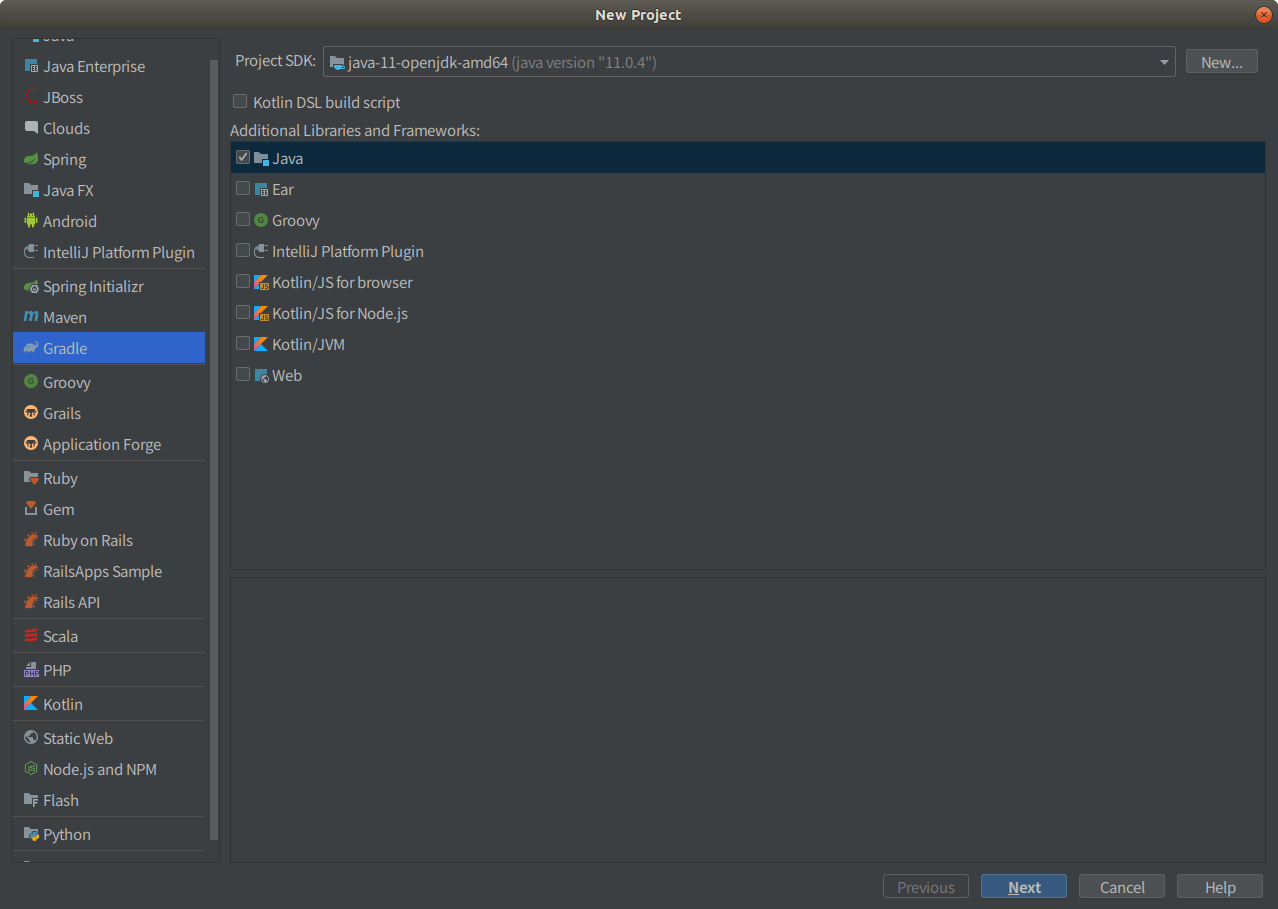Click the Flash folder icon
Viewport: 1278px width, 909px height.
click(x=31, y=801)
